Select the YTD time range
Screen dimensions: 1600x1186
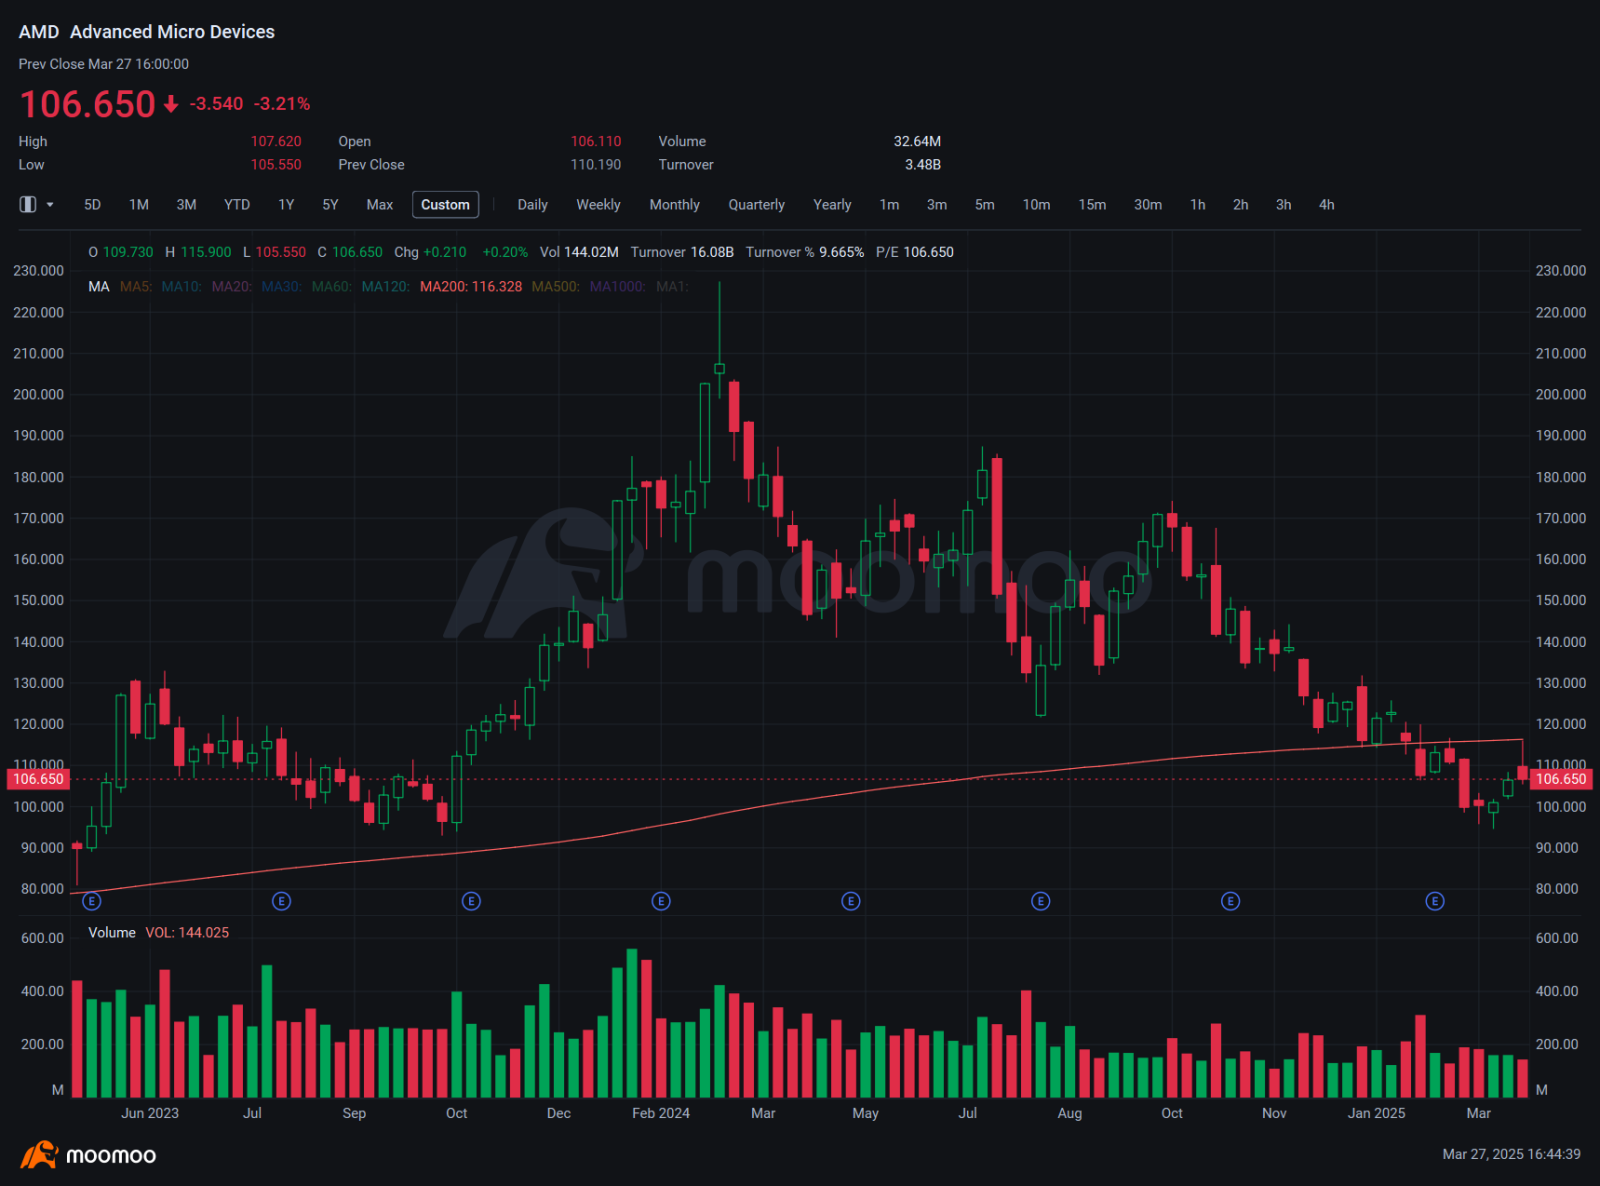tap(237, 205)
